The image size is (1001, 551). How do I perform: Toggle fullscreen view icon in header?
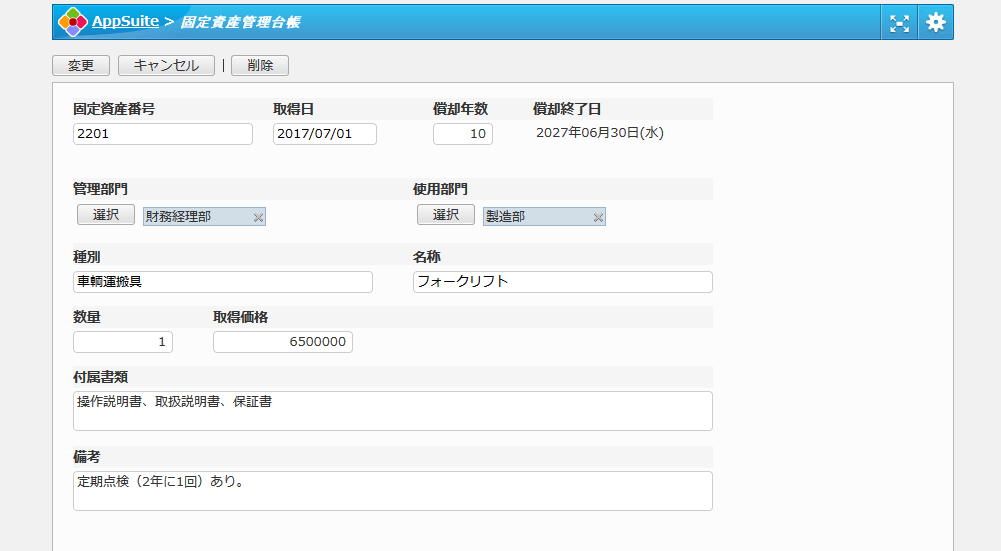click(900, 23)
